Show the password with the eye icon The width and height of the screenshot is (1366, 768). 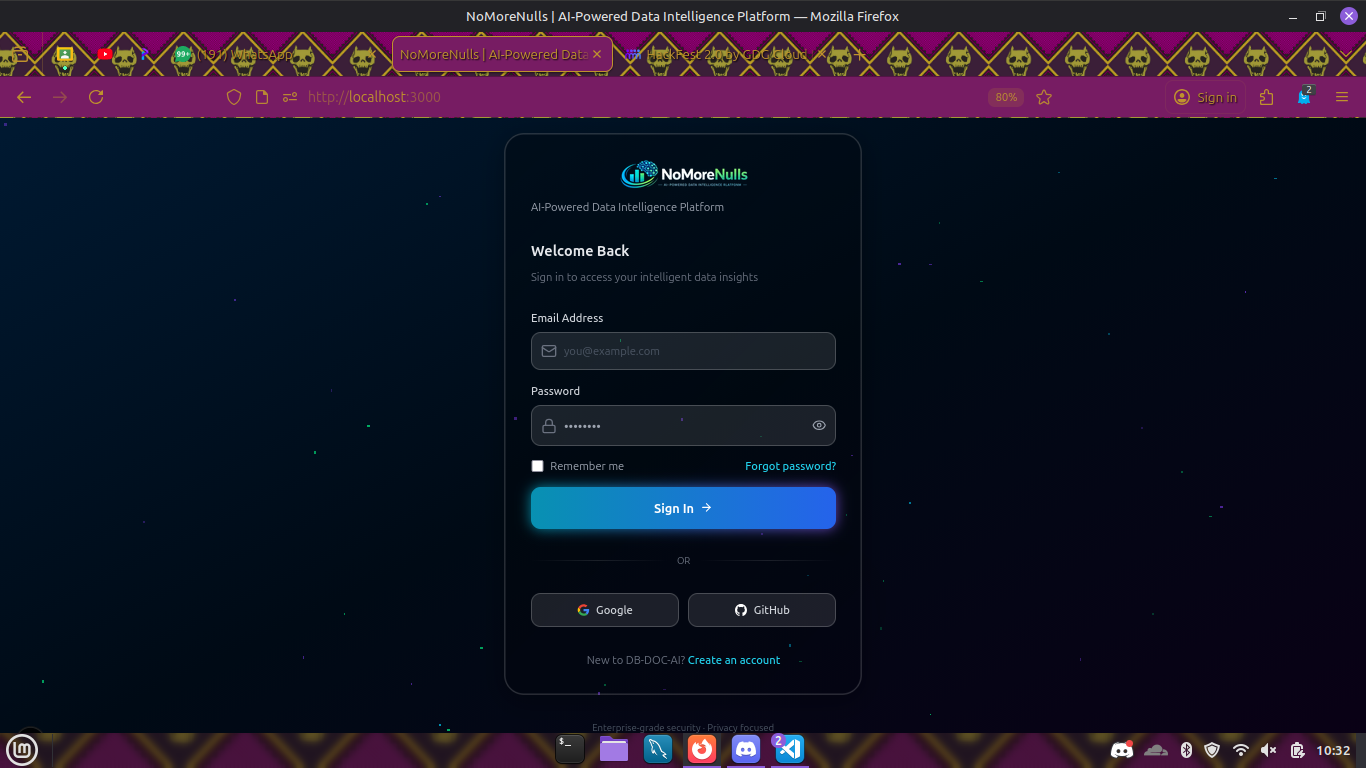(x=819, y=425)
